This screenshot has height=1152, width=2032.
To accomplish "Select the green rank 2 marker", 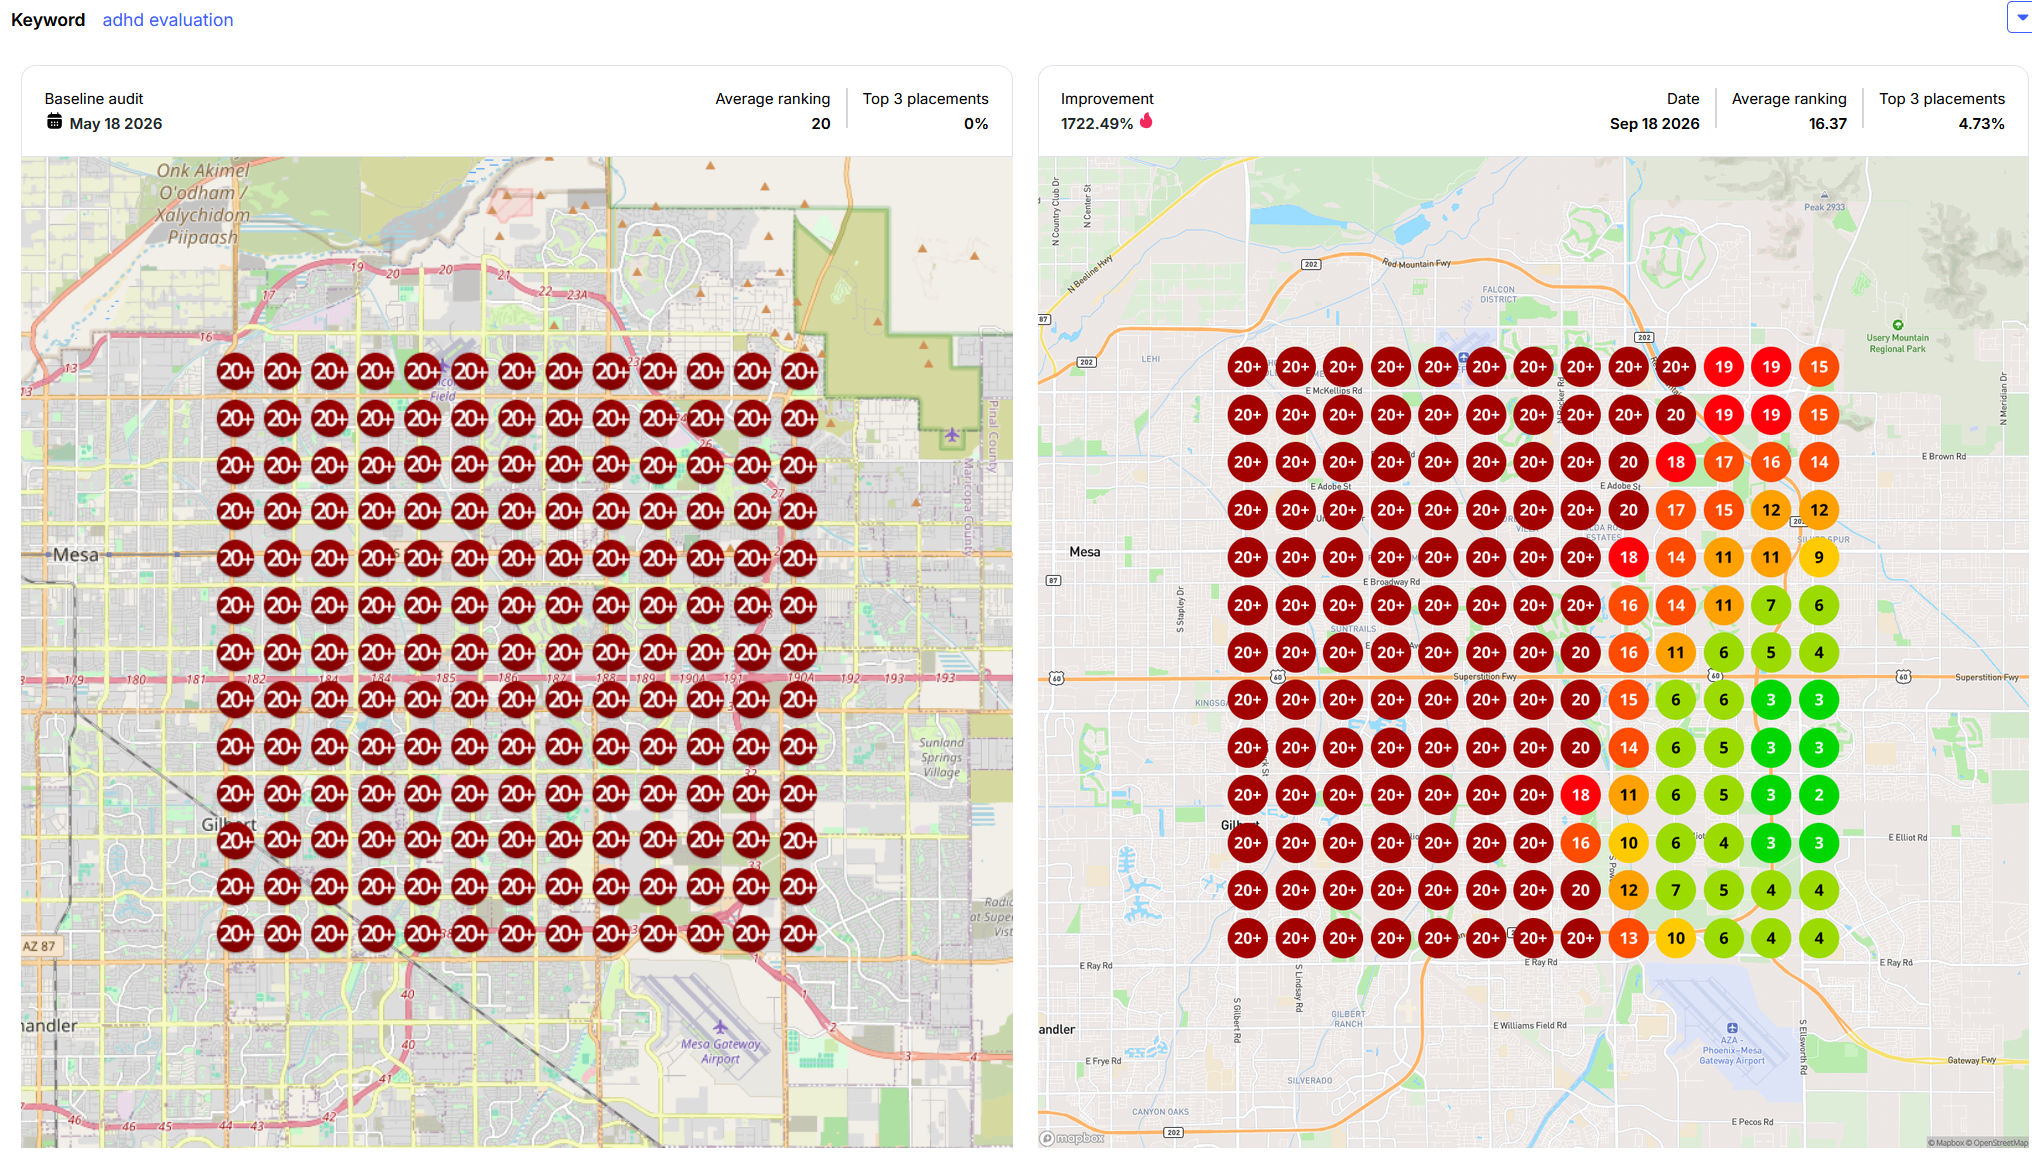I will (1818, 795).
